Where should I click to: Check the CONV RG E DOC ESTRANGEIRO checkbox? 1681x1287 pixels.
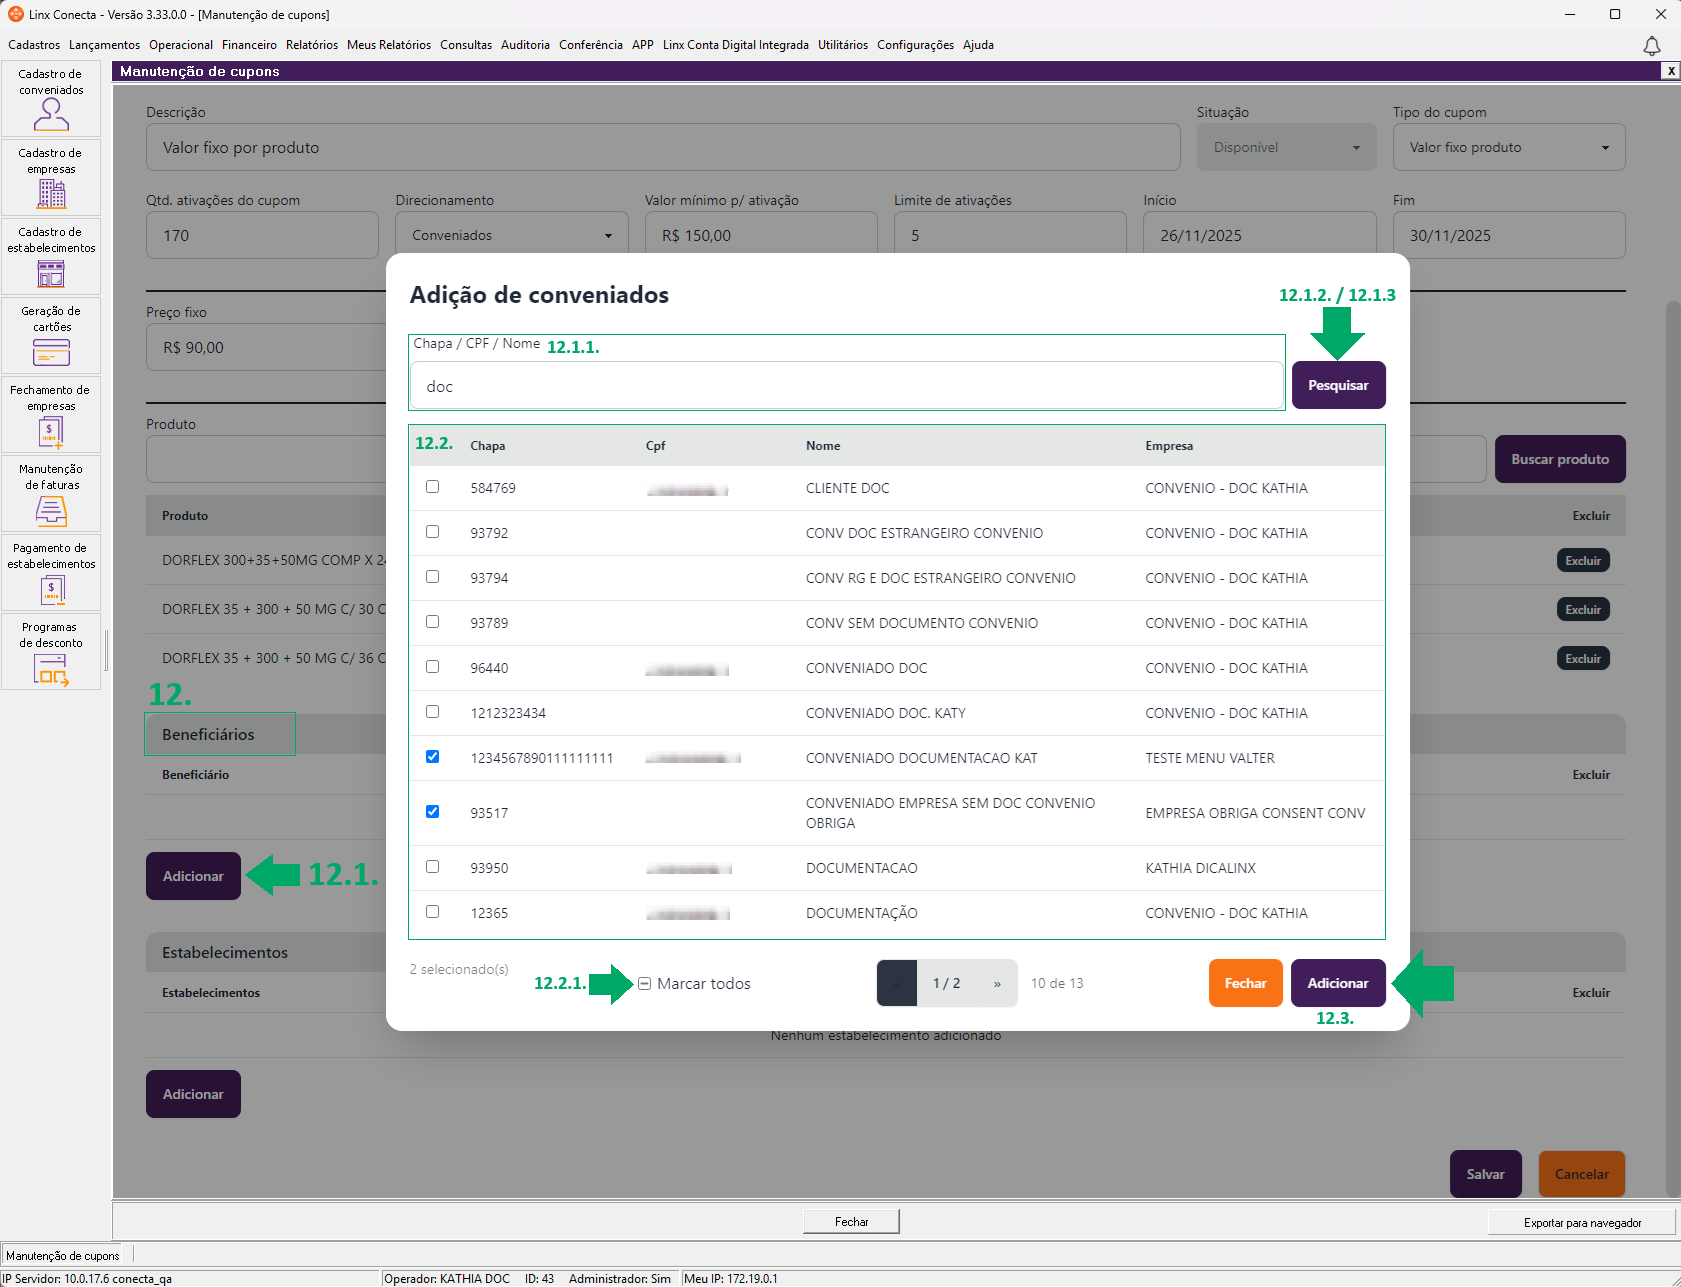[x=432, y=577]
